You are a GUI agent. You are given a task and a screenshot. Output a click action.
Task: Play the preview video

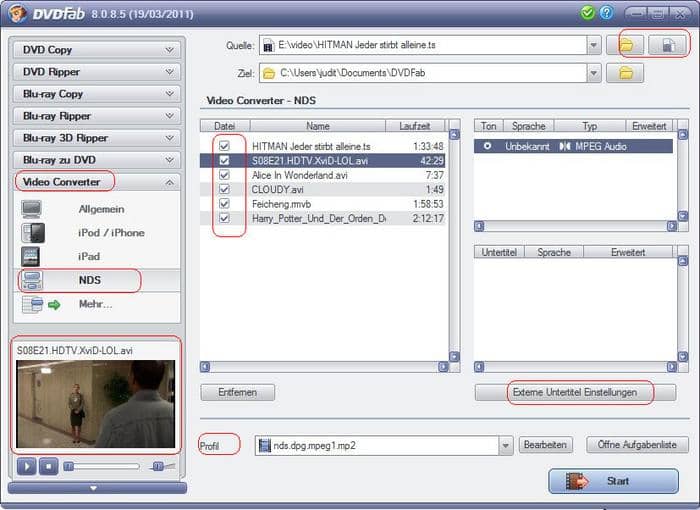coord(27,467)
